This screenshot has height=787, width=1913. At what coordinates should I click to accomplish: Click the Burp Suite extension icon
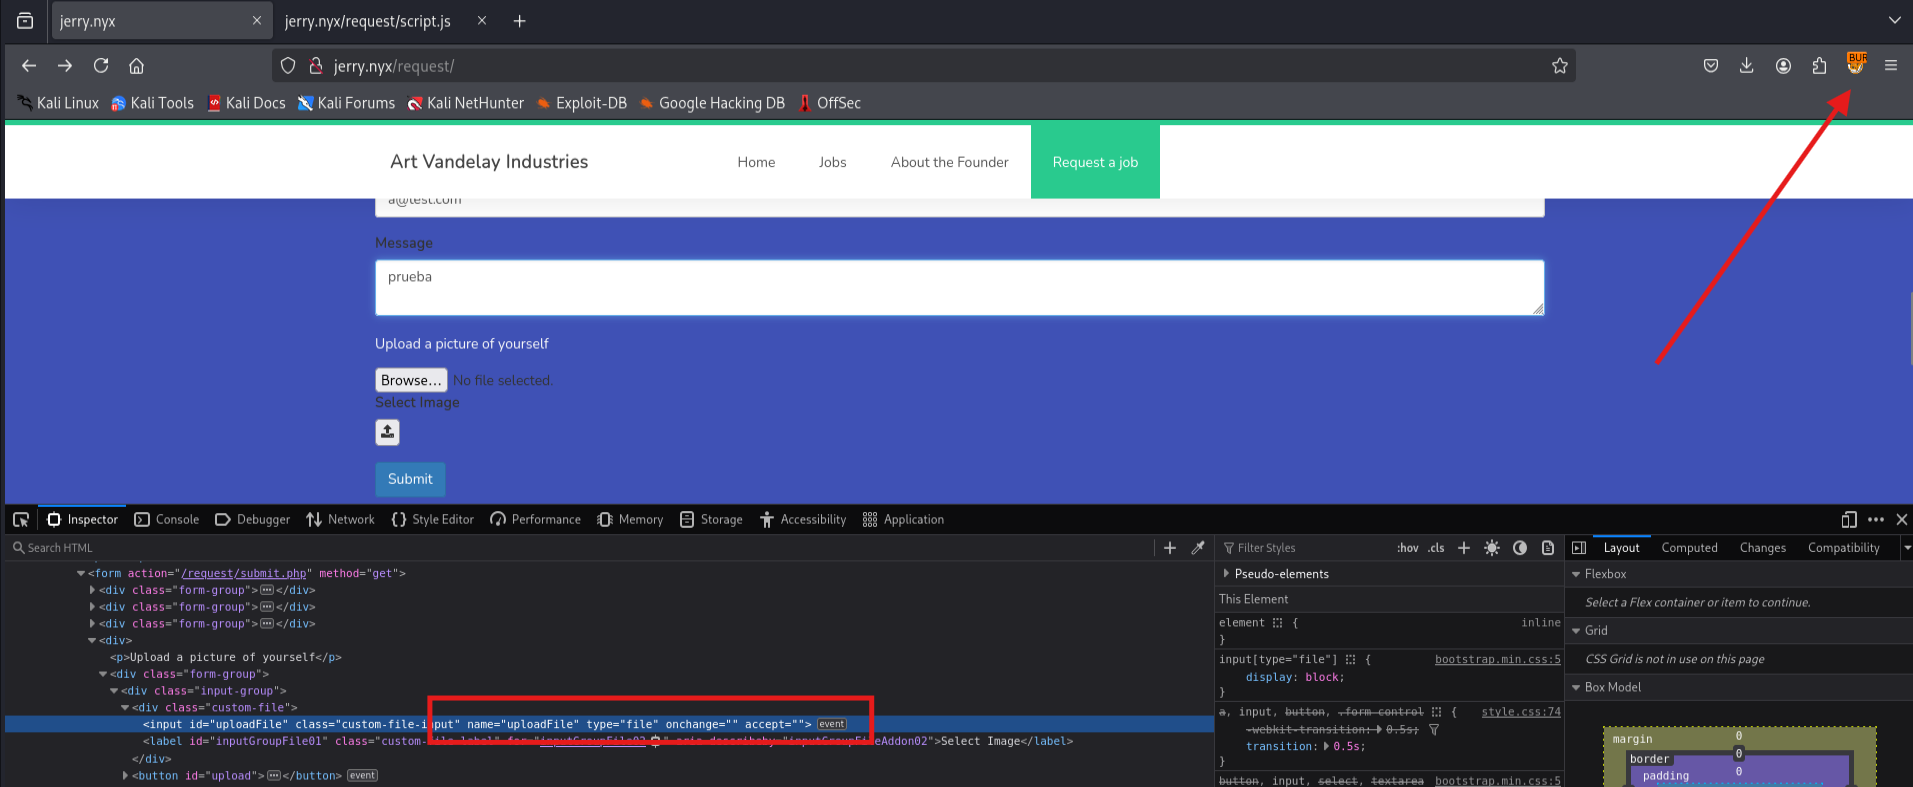pos(1856,64)
